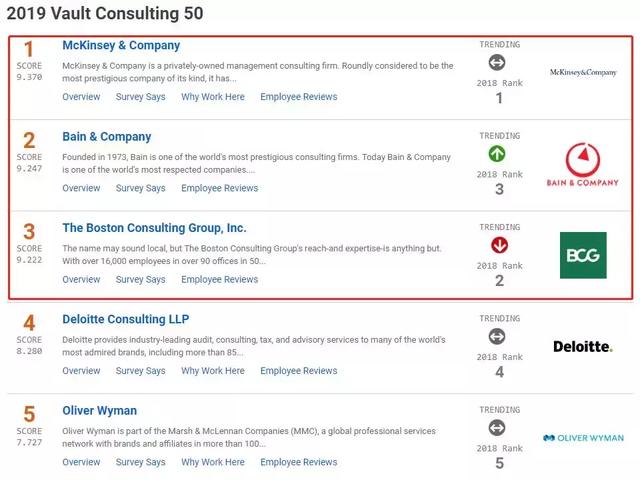Click Oliver Wyman's gray trending icon
Screen dimensions: 640x480
tap(497, 428)
